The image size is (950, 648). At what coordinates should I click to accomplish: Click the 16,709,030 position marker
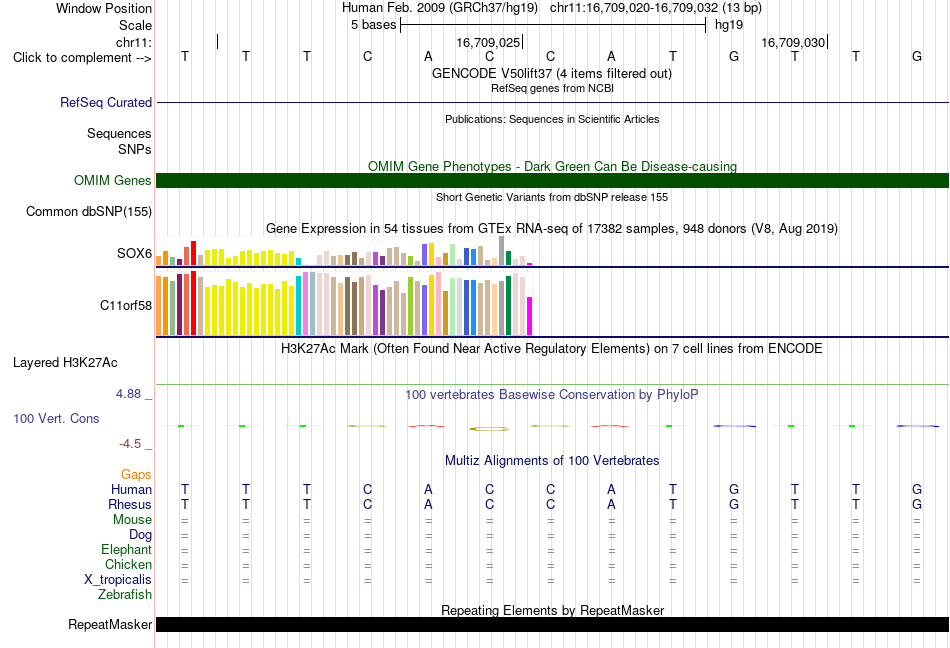pos(793,42)
